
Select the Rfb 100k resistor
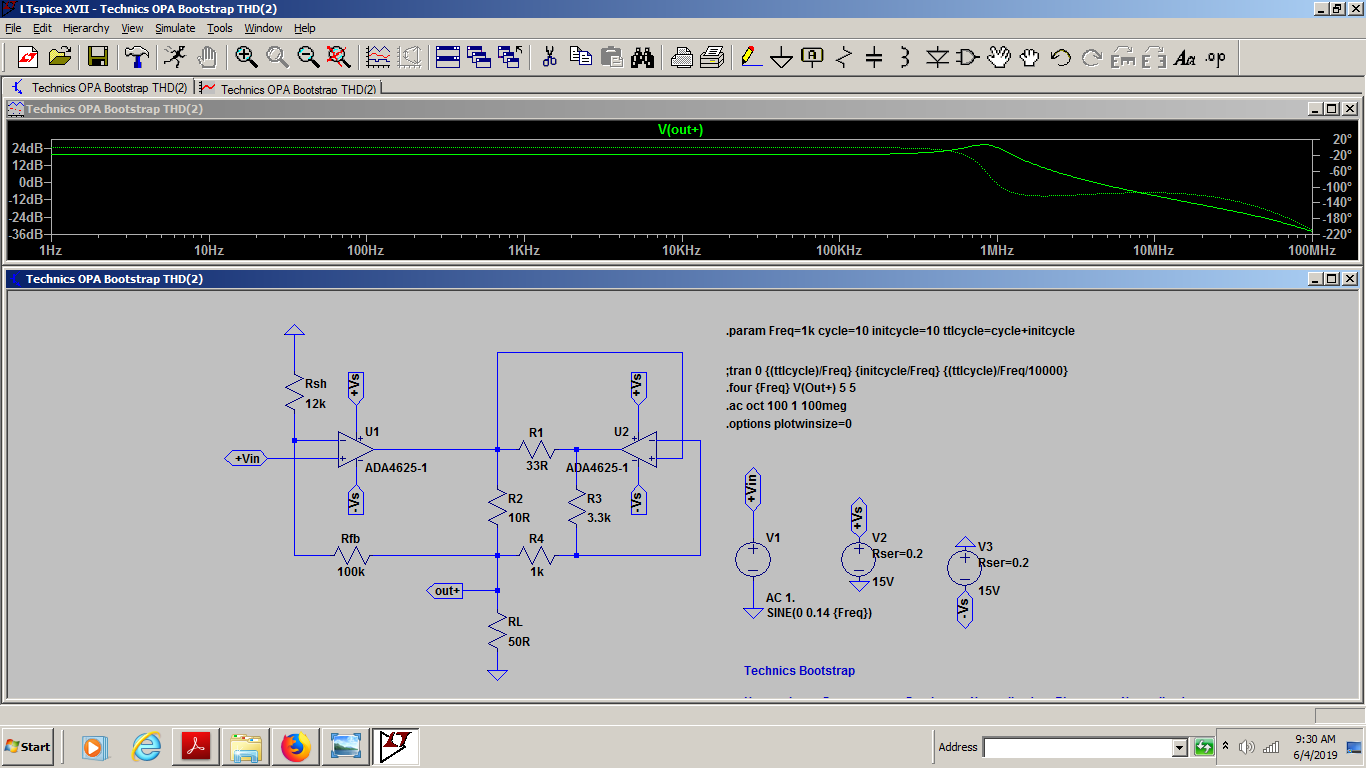(352, 554)
